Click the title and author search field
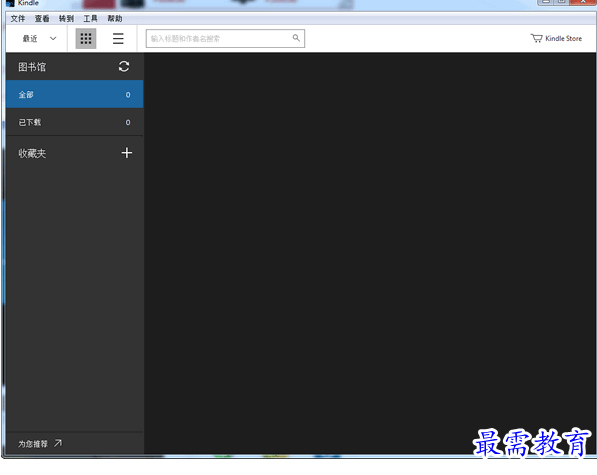Screen dimensions: 597x475 click(x=225, y=38)
